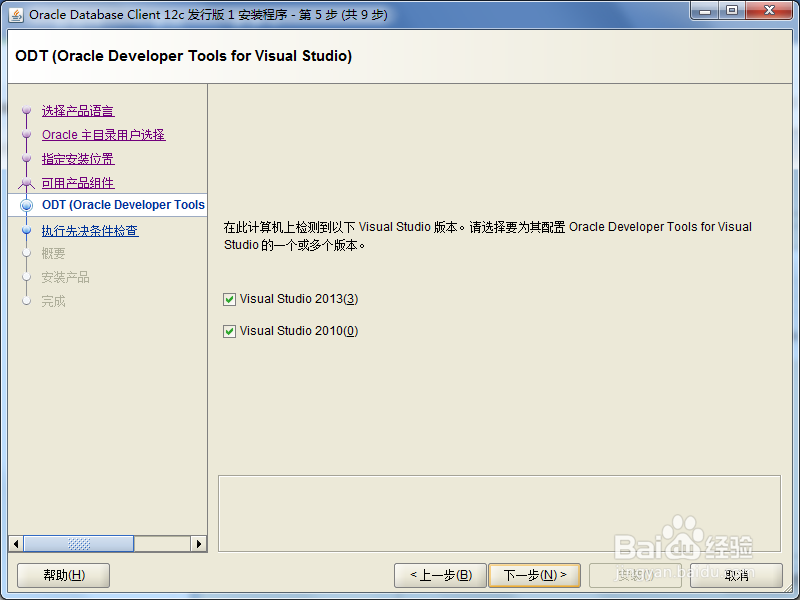Open the 选择产品语言 step link
800x600 pixels.
78,111
